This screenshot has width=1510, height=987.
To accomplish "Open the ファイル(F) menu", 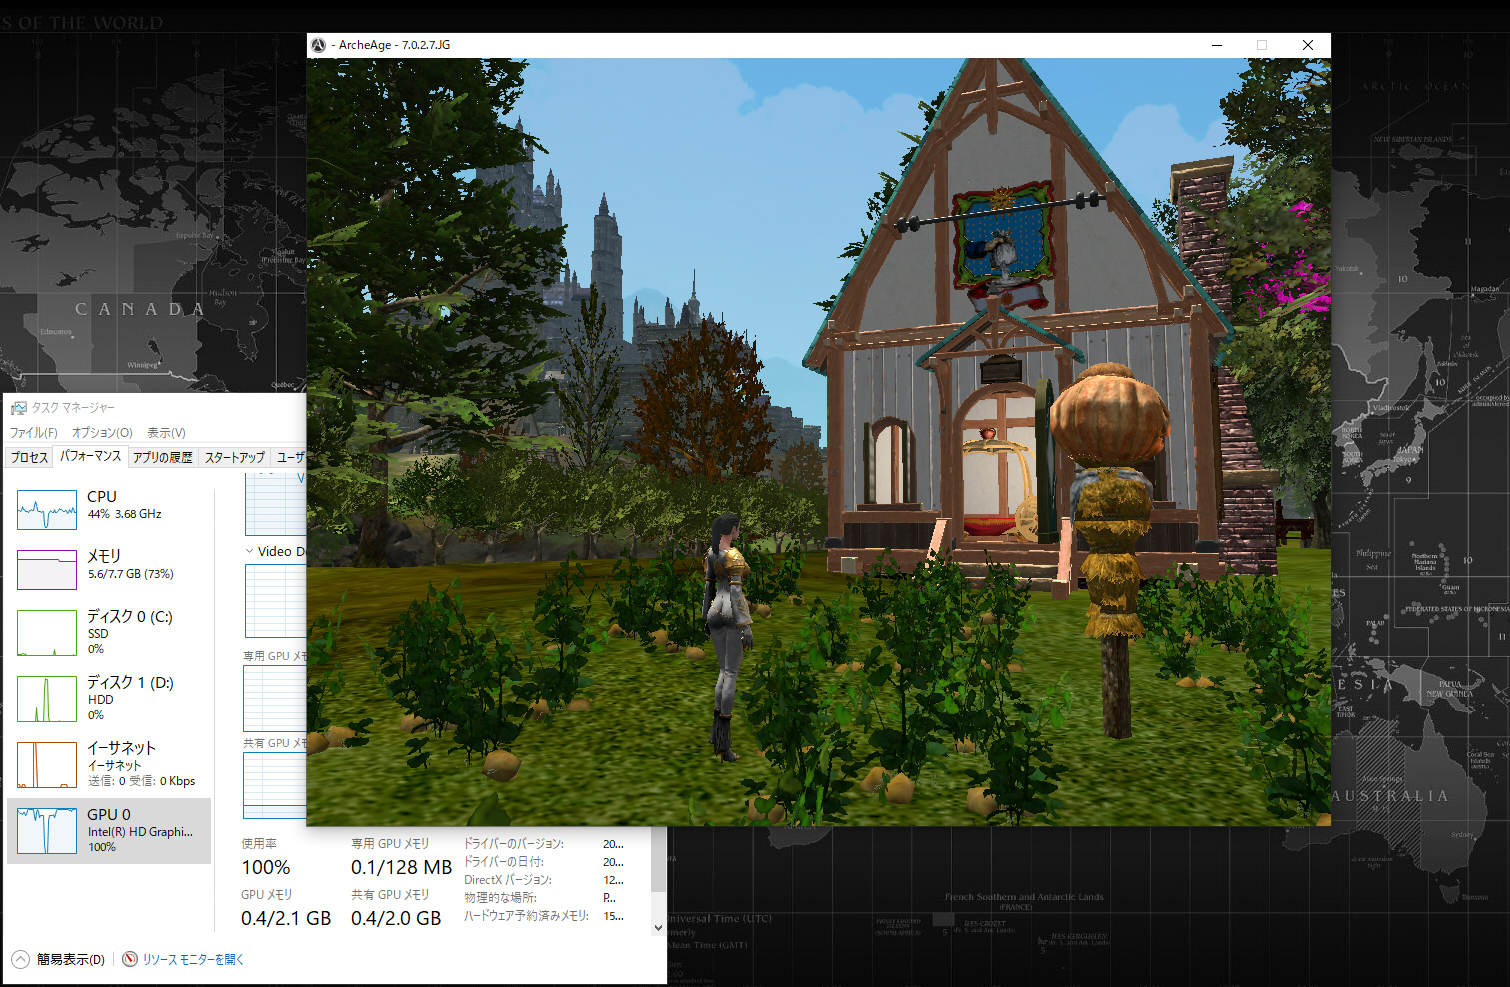I will [34, 433].
